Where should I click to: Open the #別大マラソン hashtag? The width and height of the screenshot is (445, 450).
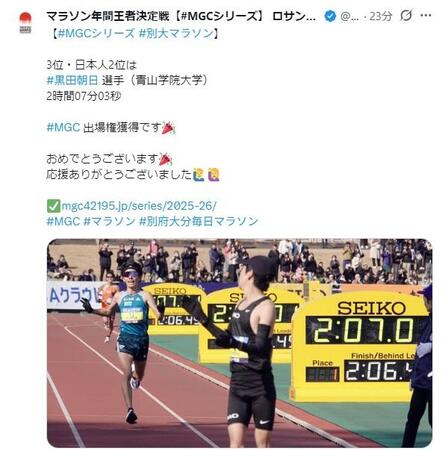pyautogui.click(x=176, y=34)
